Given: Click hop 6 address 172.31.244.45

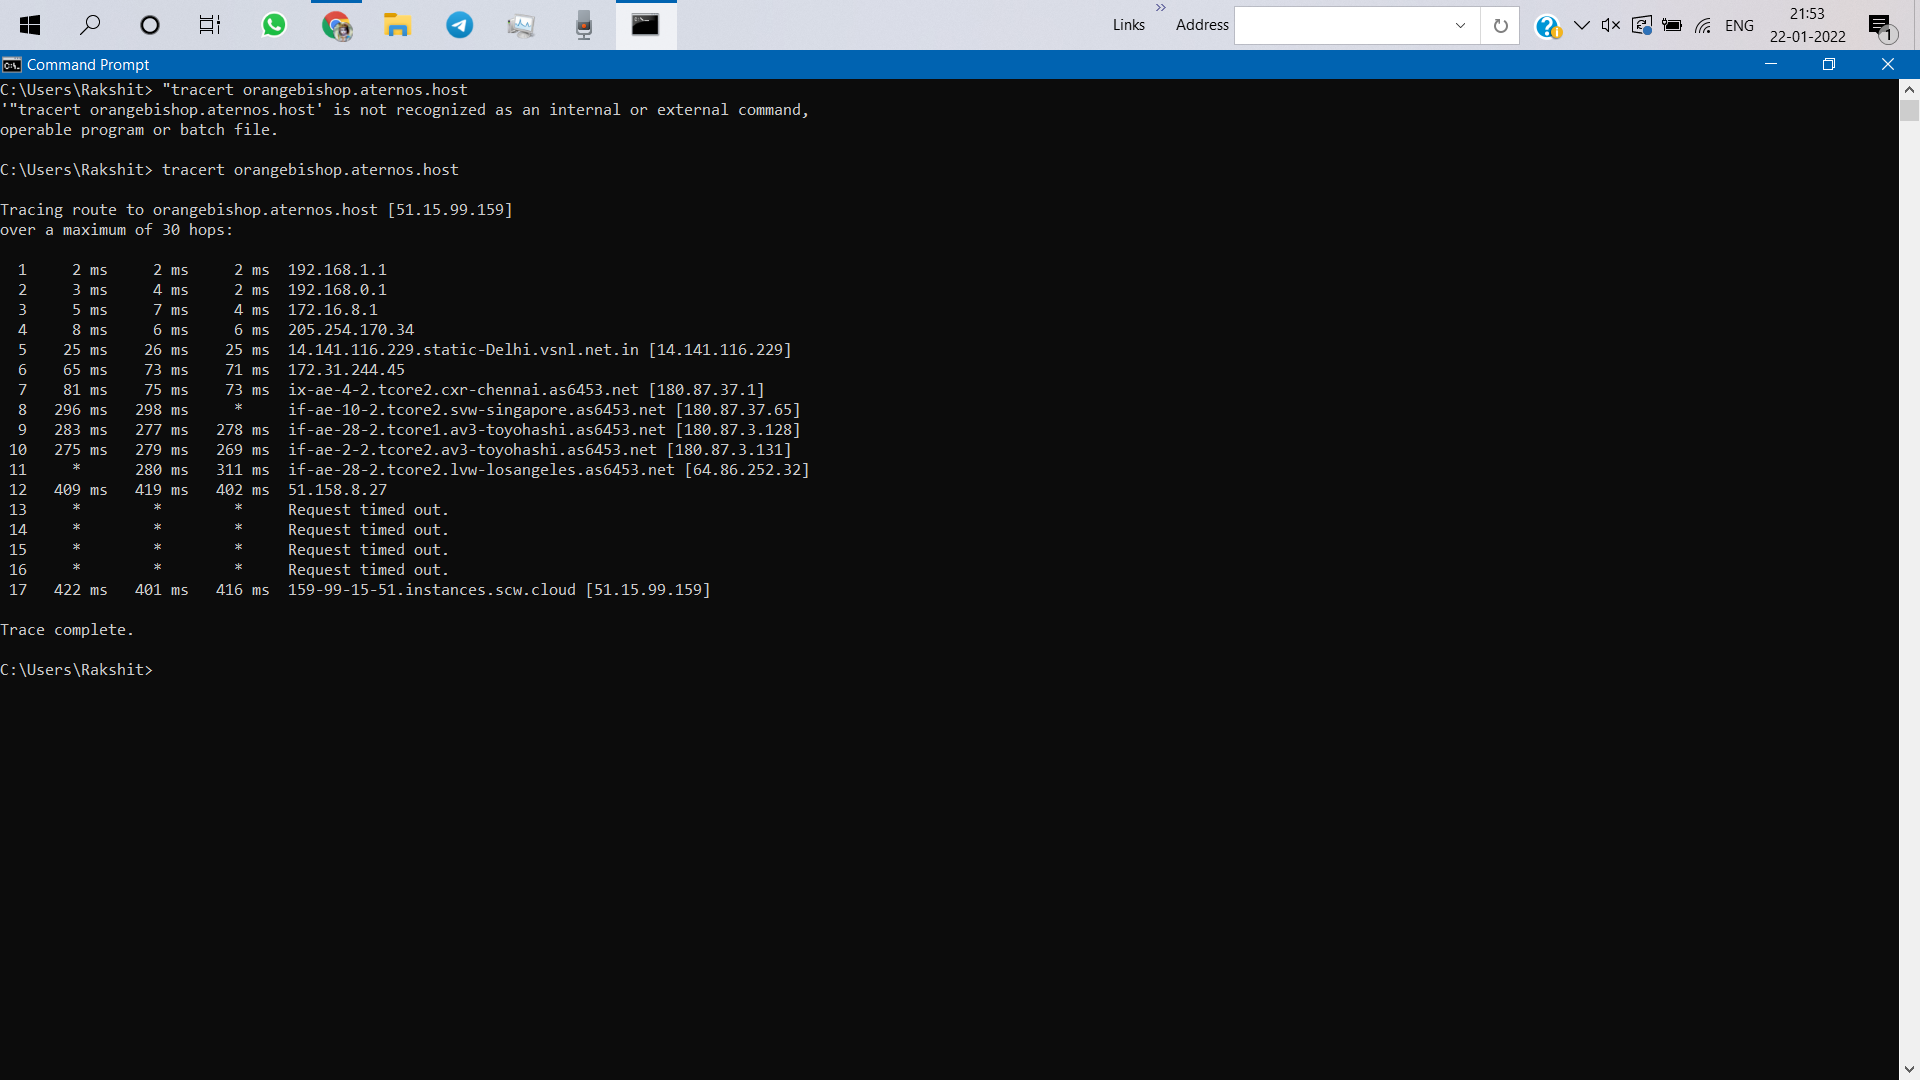Looking at the screenshot, I should [x=346, y=370].
